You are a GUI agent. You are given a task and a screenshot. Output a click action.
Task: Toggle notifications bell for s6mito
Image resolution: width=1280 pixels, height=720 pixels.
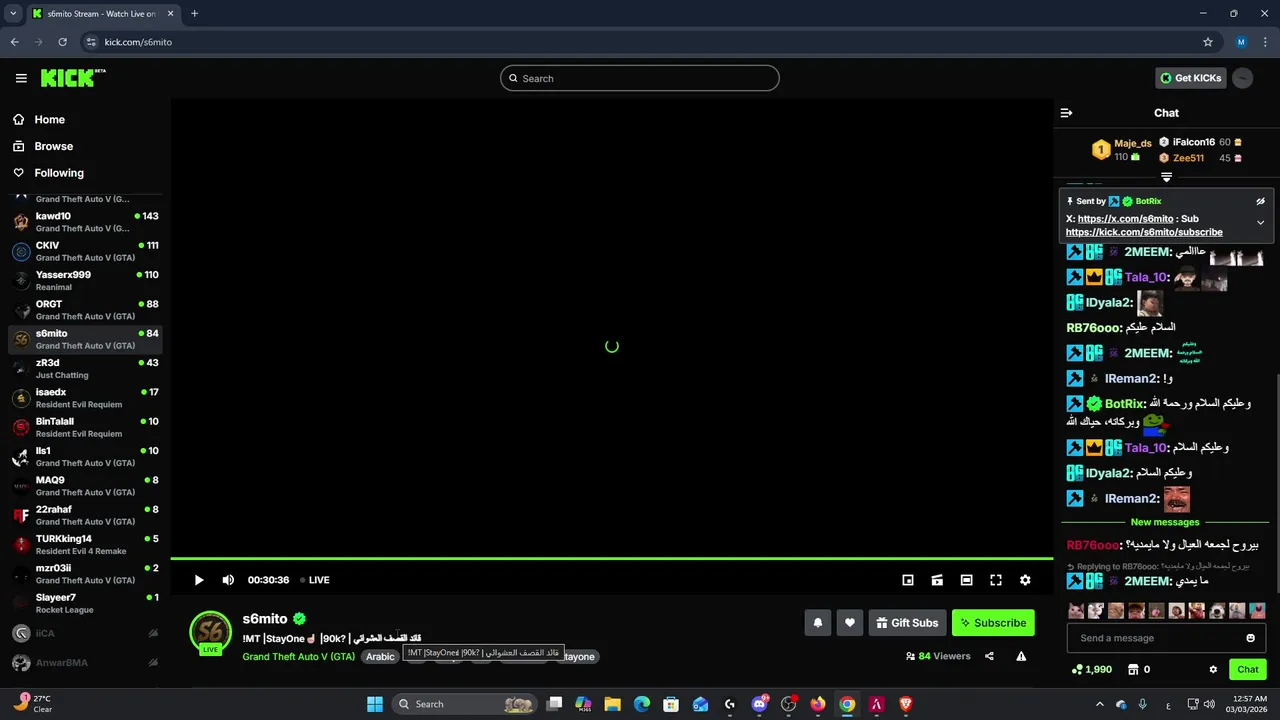(x=818, y=623)
